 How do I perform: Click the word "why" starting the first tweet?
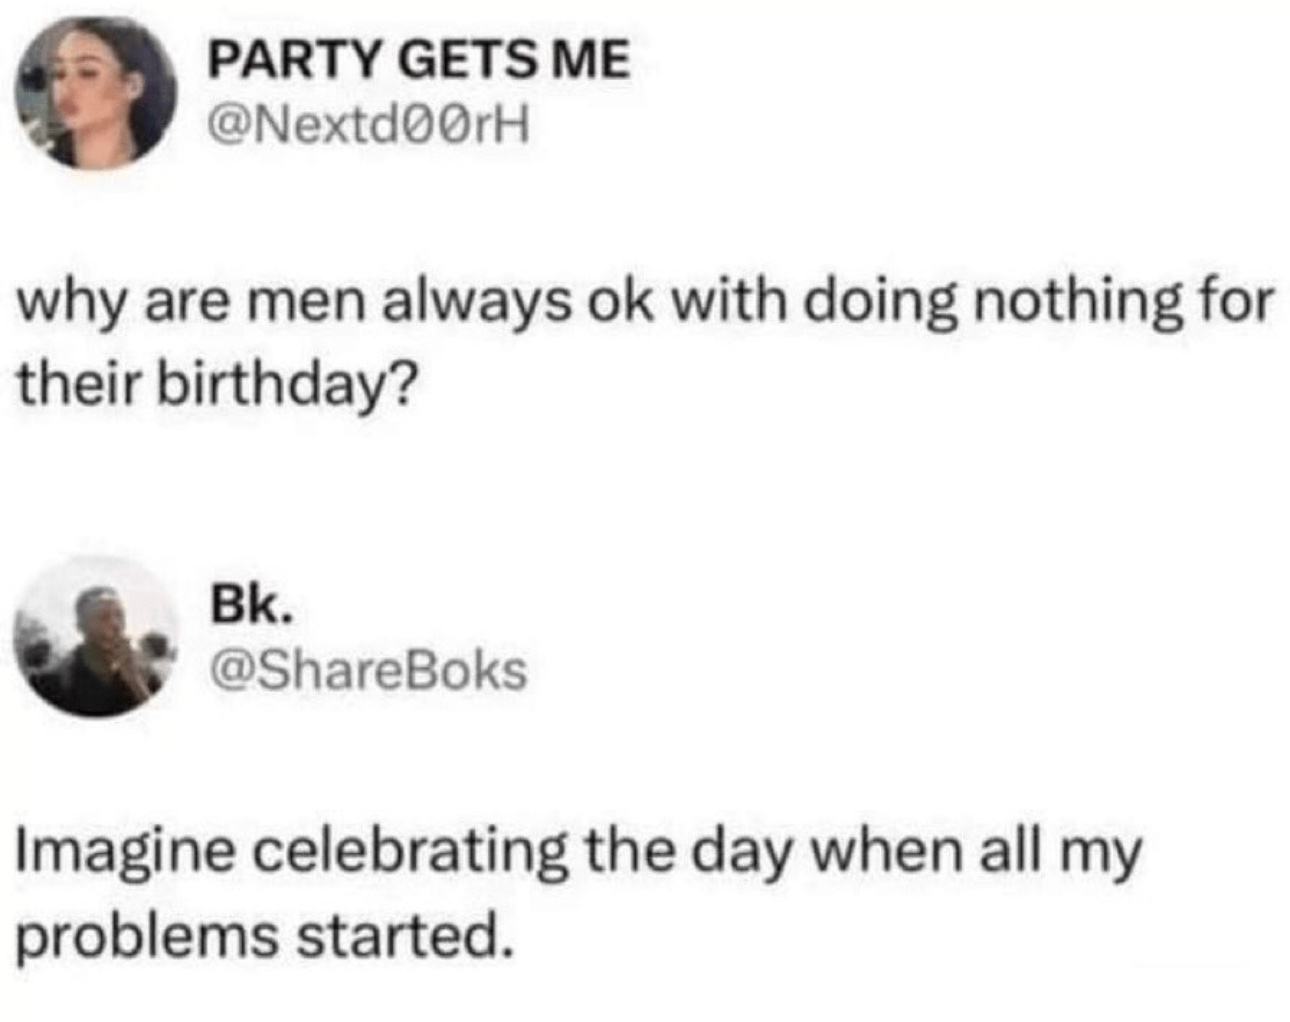pyautogui.click(x=72, y=302)
